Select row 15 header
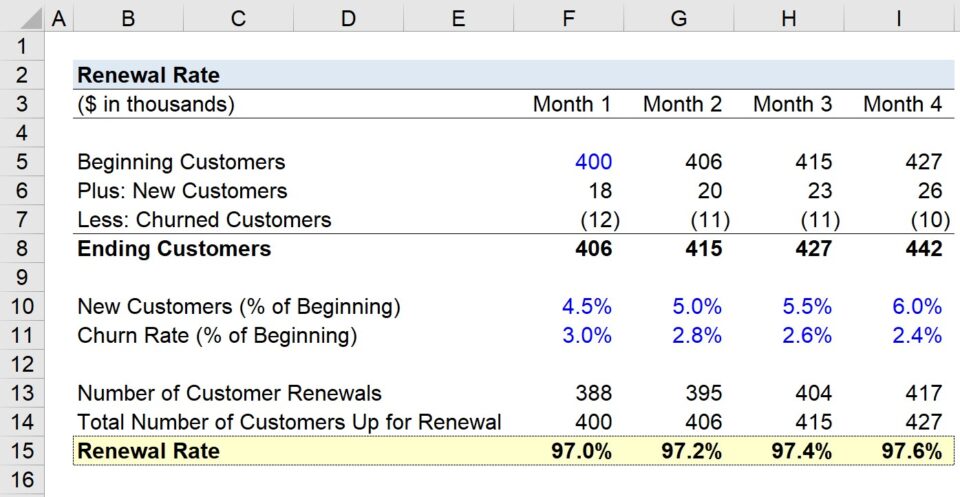The width and height of the screenshot is (960, 497). click(x=23, y=451)
